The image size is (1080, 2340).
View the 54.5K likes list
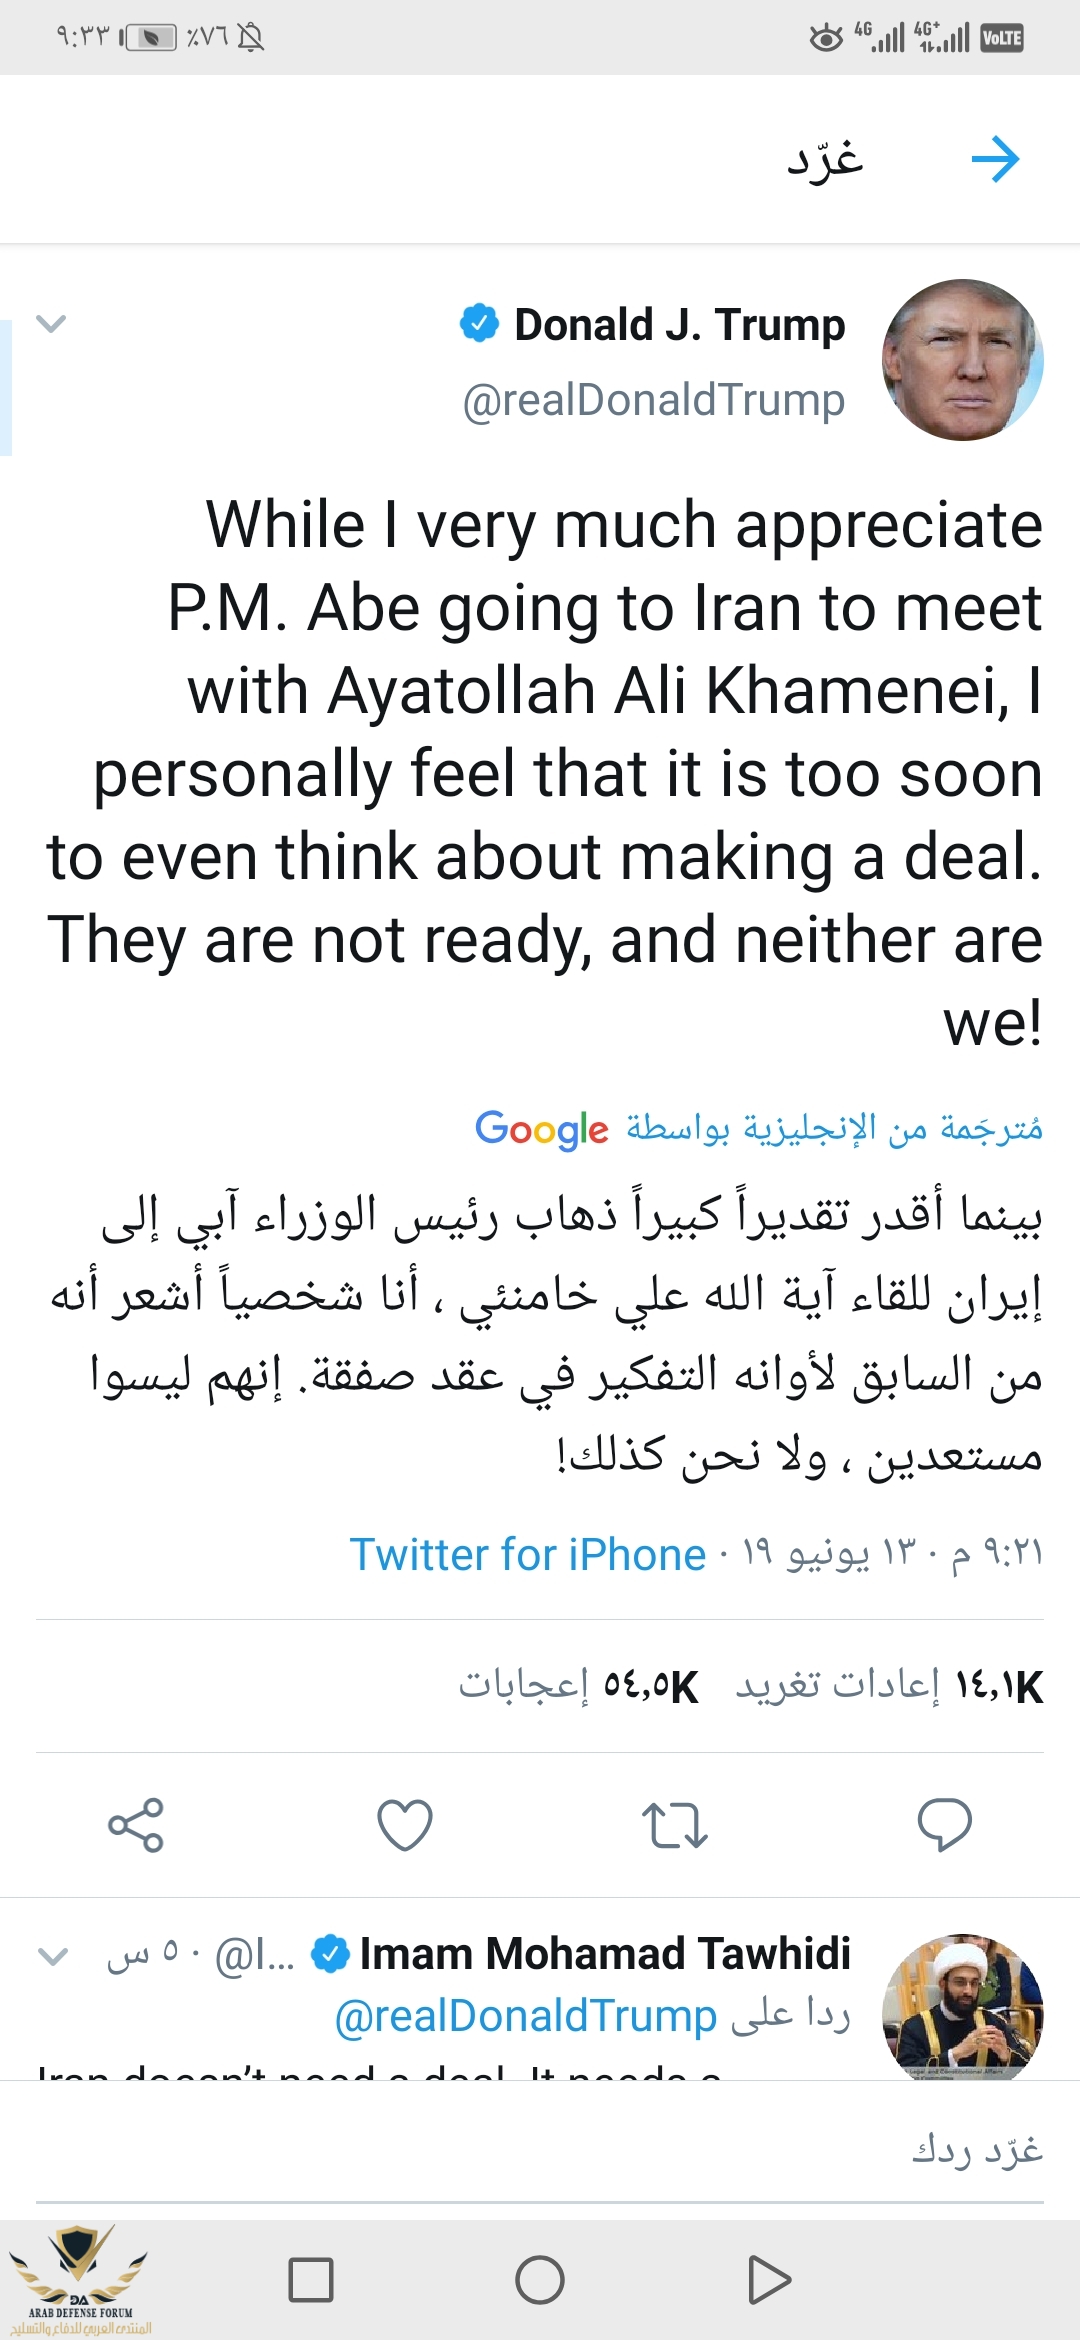coord(578,1686)
